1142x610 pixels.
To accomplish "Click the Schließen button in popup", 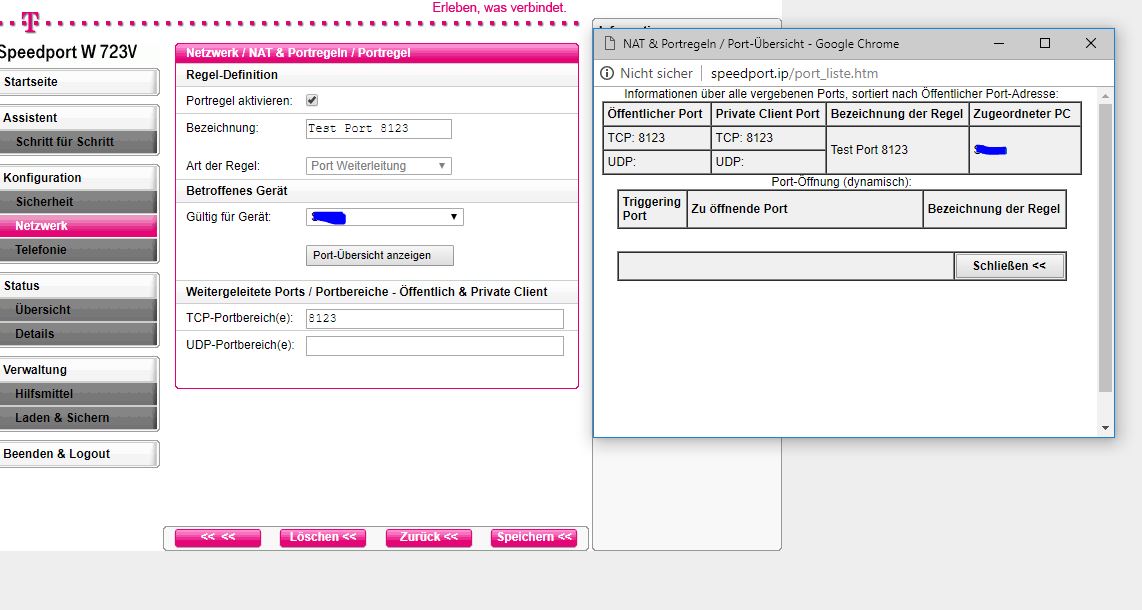I will tap(1009, 266).
